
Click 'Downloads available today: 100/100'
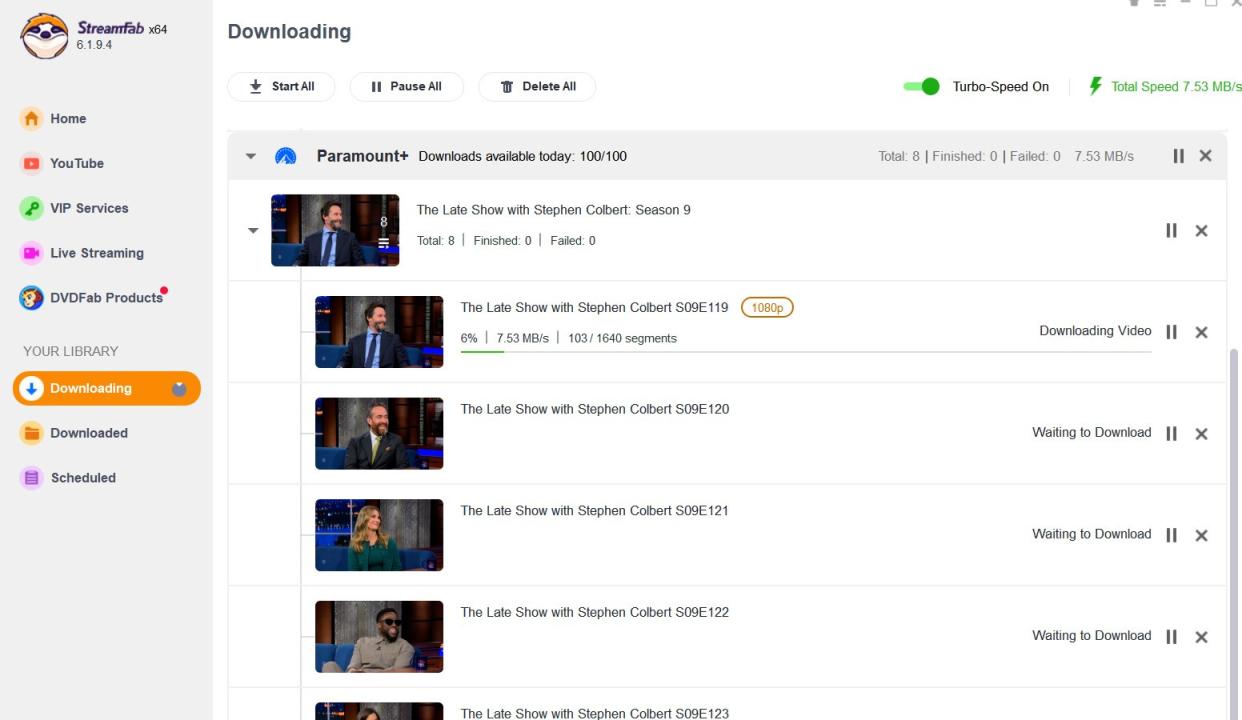523,156
